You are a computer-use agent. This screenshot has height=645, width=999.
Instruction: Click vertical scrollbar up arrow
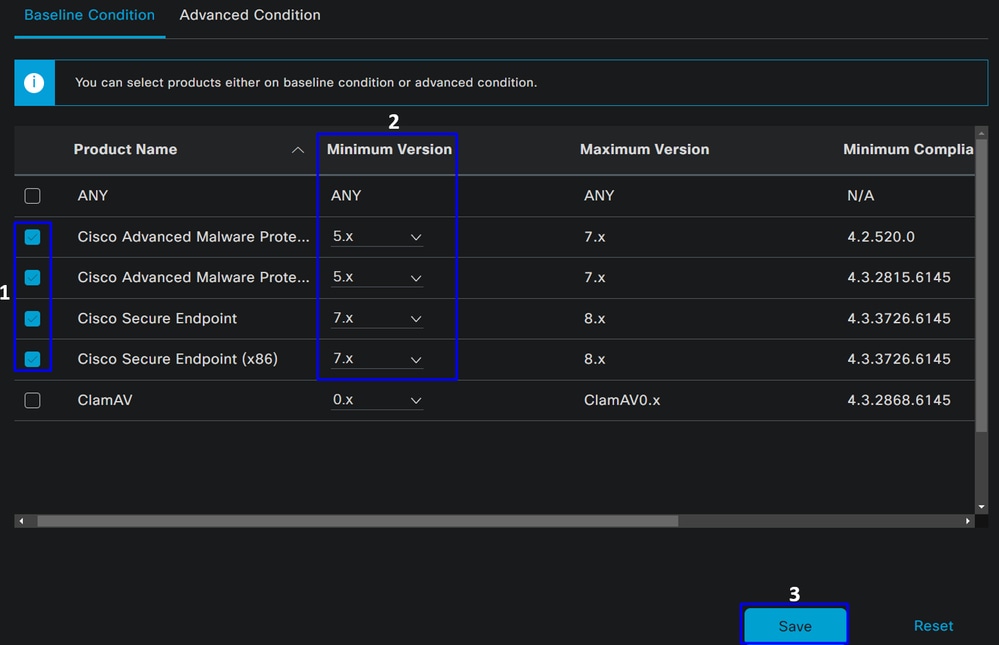click(981, 133)
